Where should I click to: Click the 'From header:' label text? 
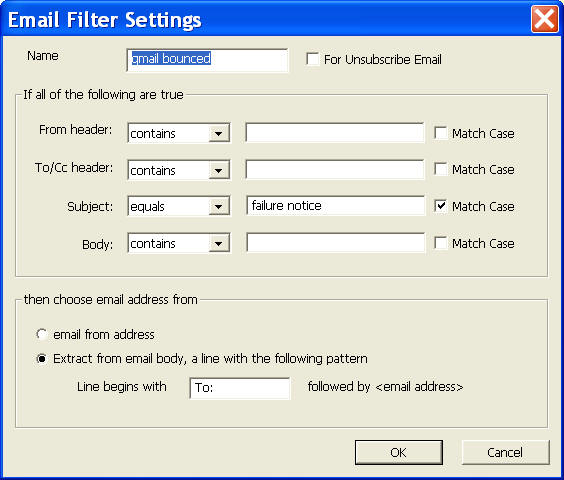tap(76, 130)
